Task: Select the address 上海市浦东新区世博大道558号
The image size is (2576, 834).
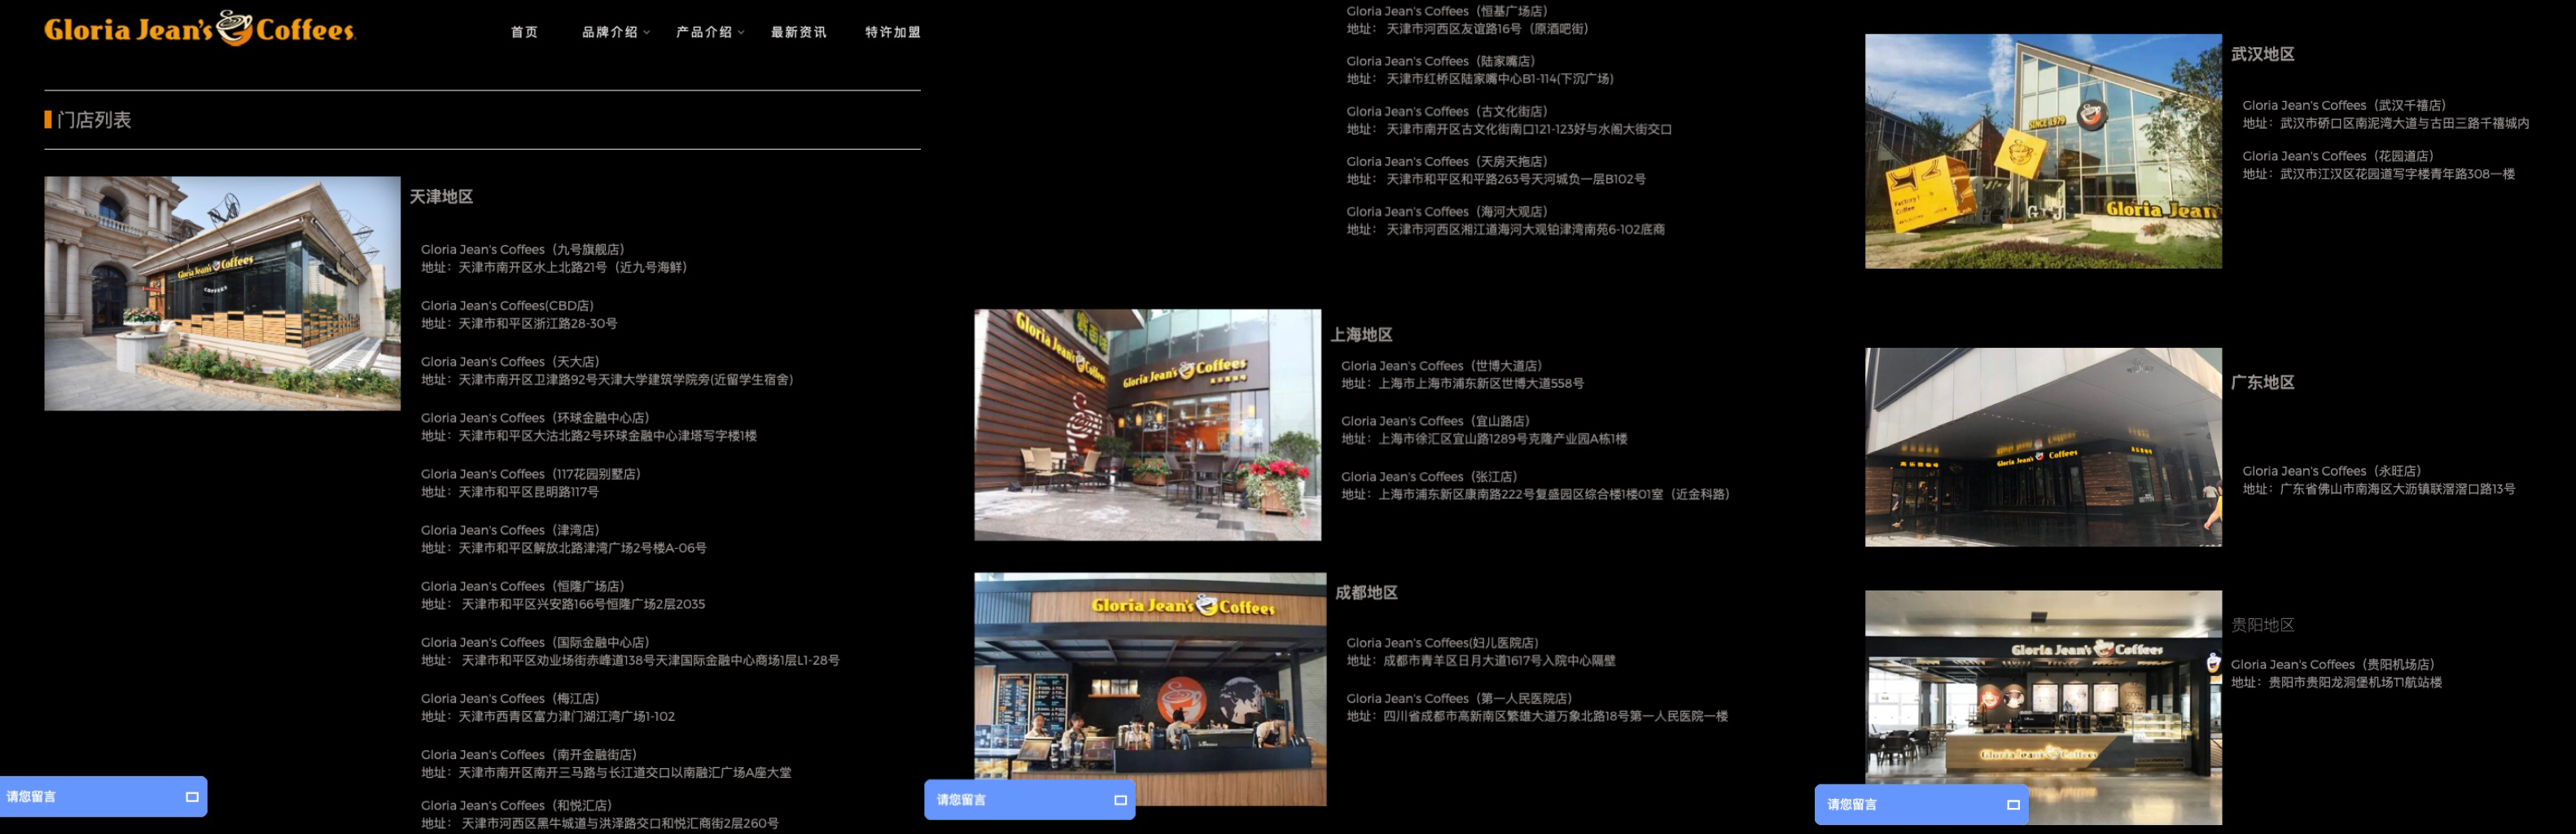Action: click(x=1481, y=383)
